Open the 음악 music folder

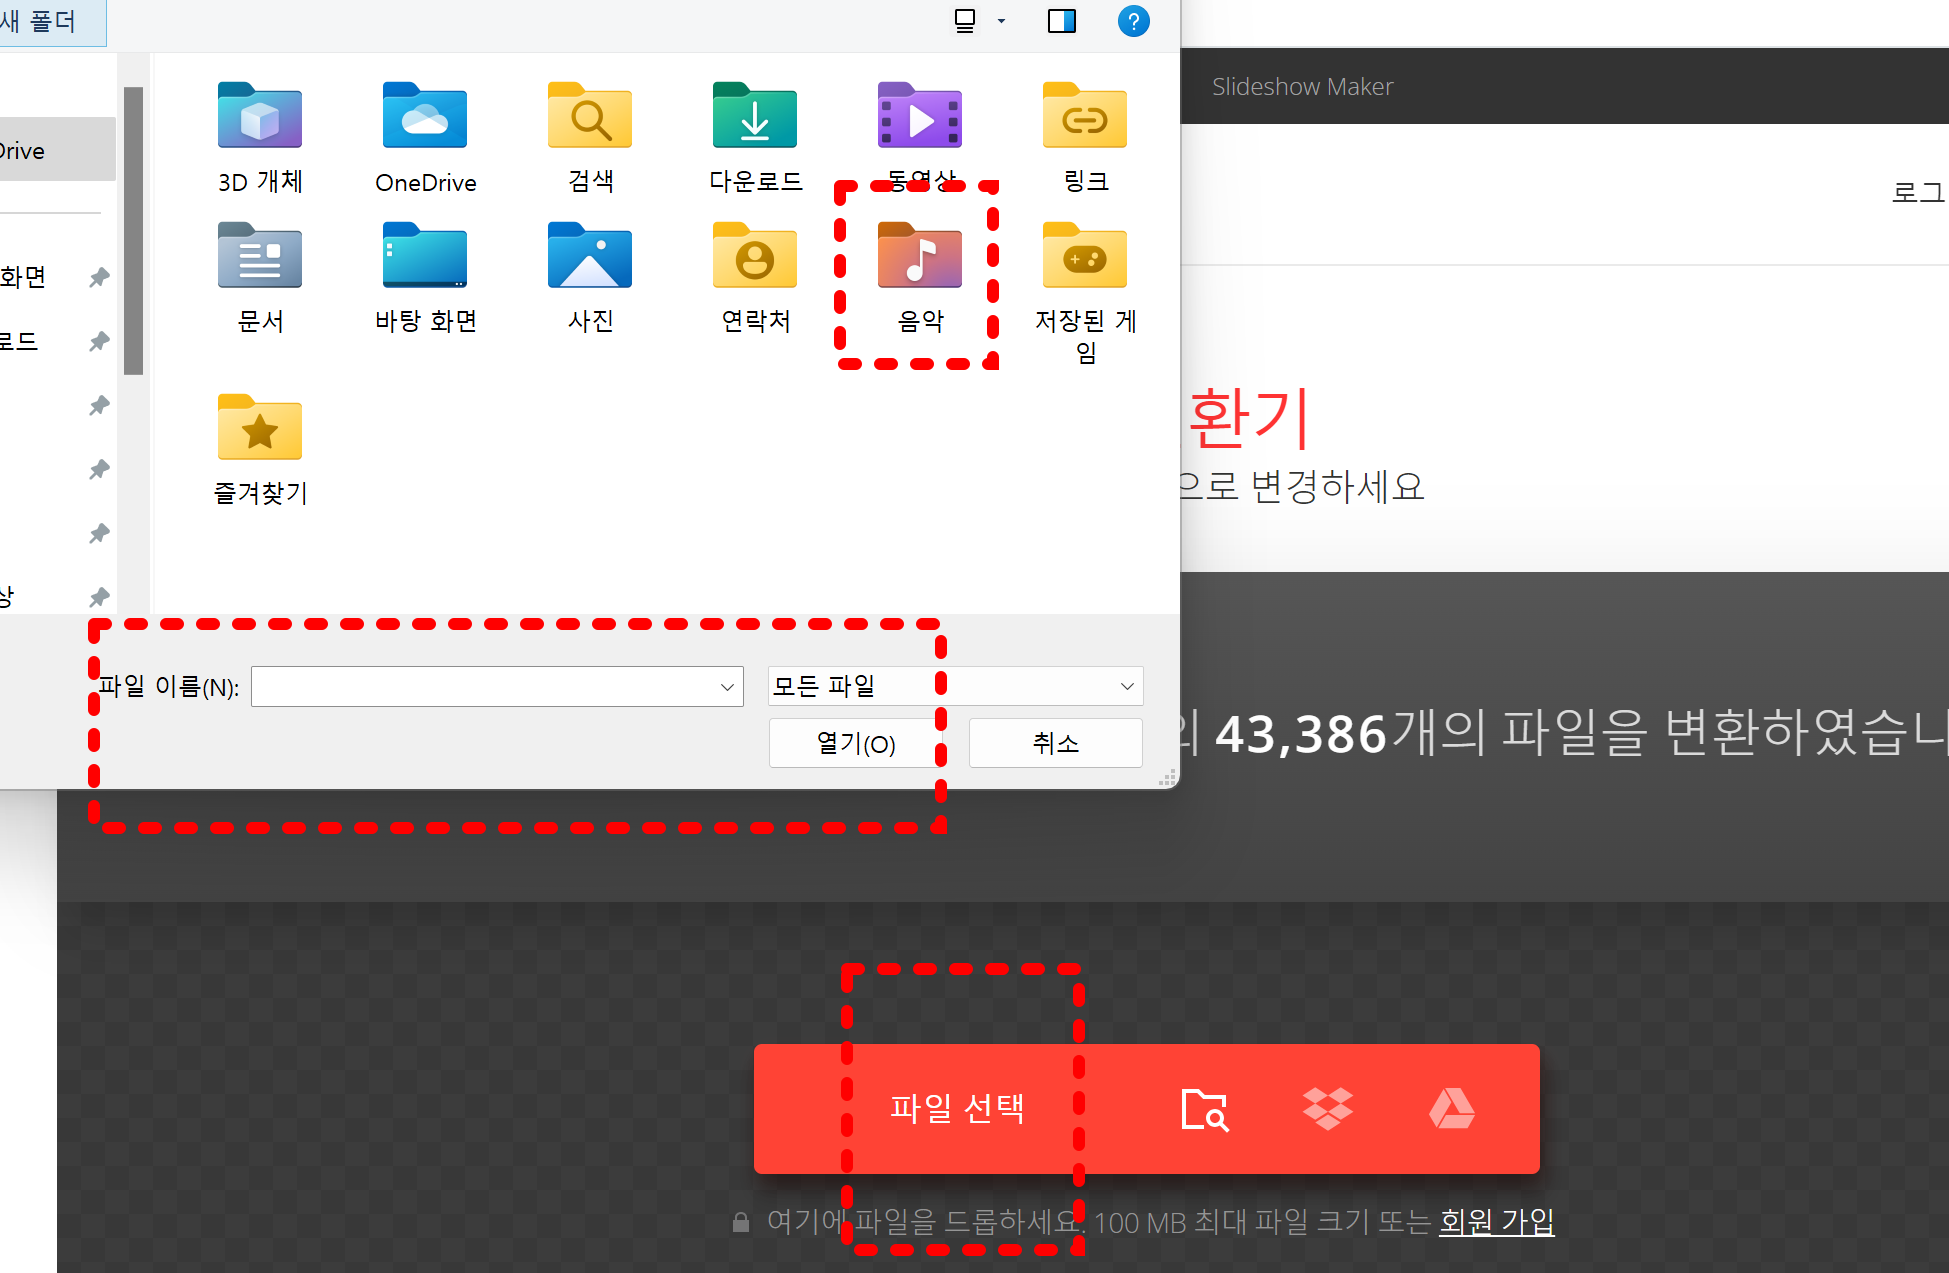click(x=919, y=258)
